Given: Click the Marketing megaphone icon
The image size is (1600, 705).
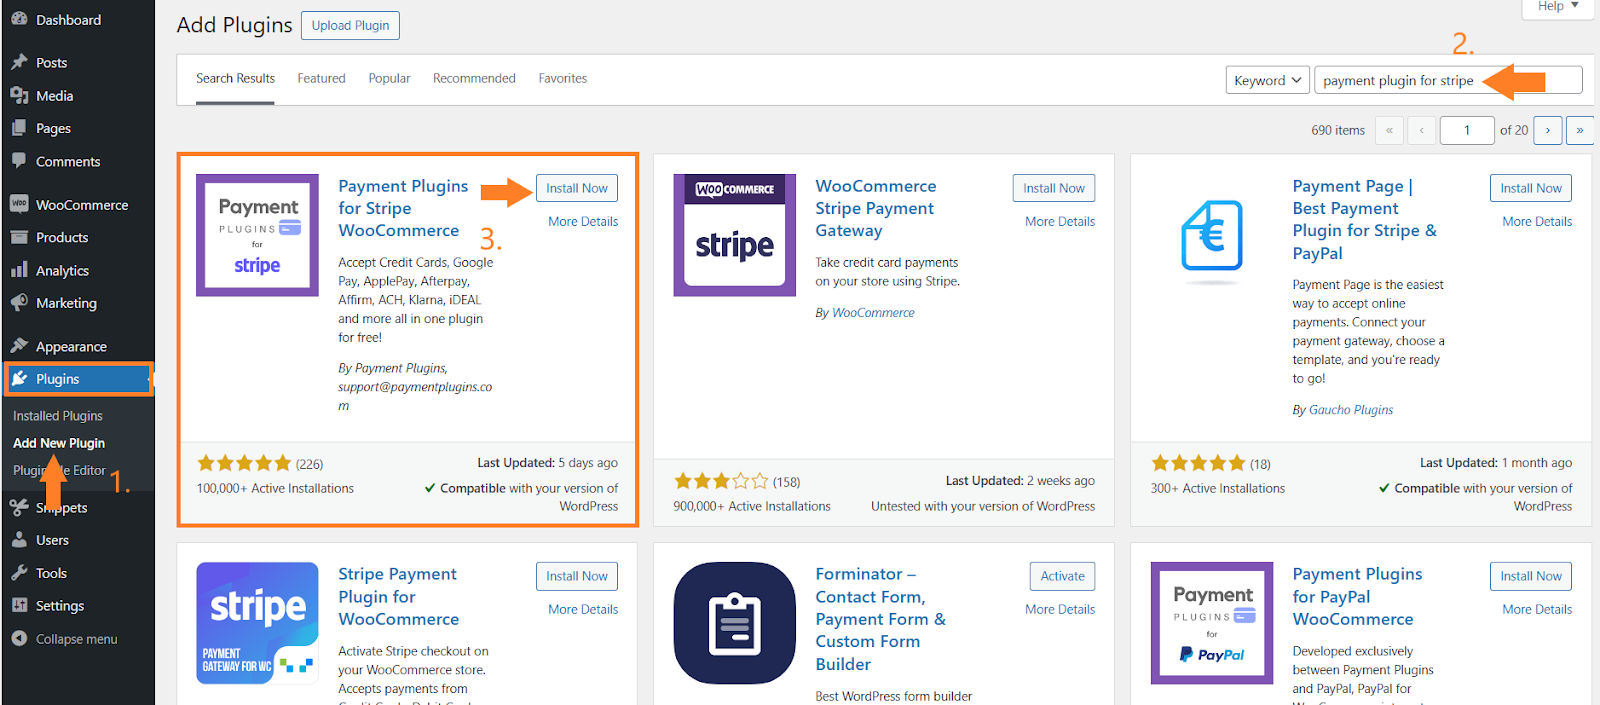Looking at the screenshot, I should click(x=19, y=302).
